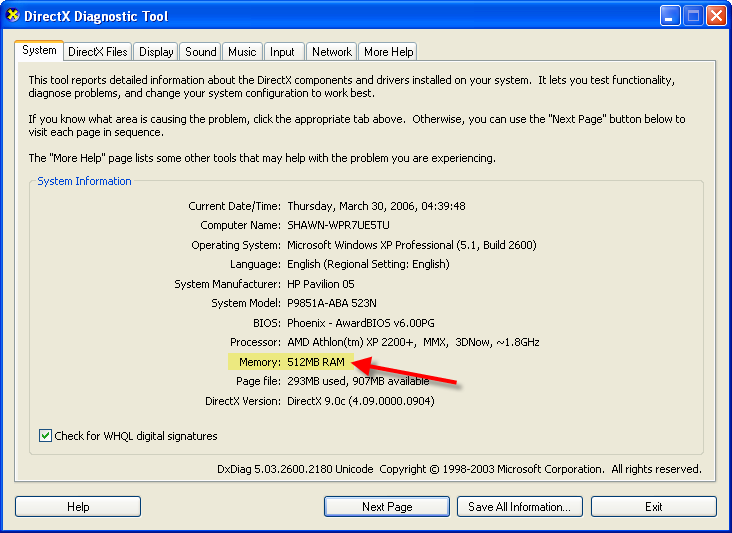Click the Help button
The width and height of the screenshot is (732, 533).
(78, 506)
